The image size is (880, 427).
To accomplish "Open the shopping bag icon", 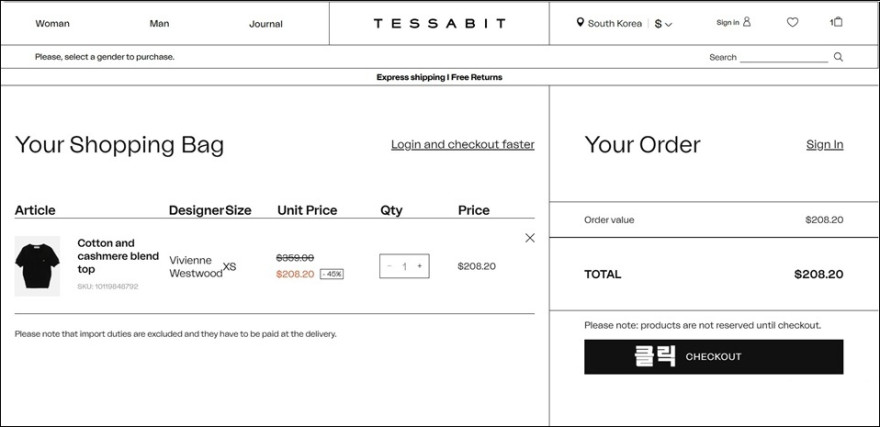I will tap(837, 22).
